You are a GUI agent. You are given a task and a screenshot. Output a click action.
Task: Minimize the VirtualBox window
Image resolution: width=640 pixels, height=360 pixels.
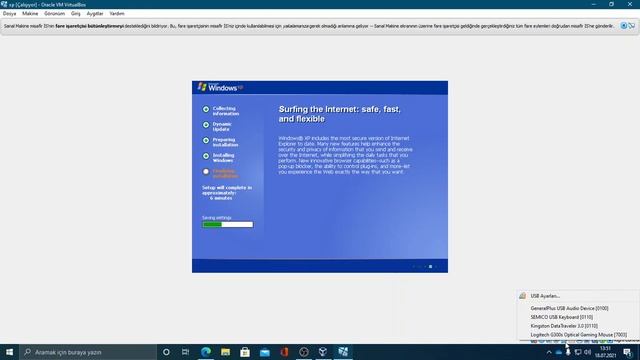click(x=593, y=4)
